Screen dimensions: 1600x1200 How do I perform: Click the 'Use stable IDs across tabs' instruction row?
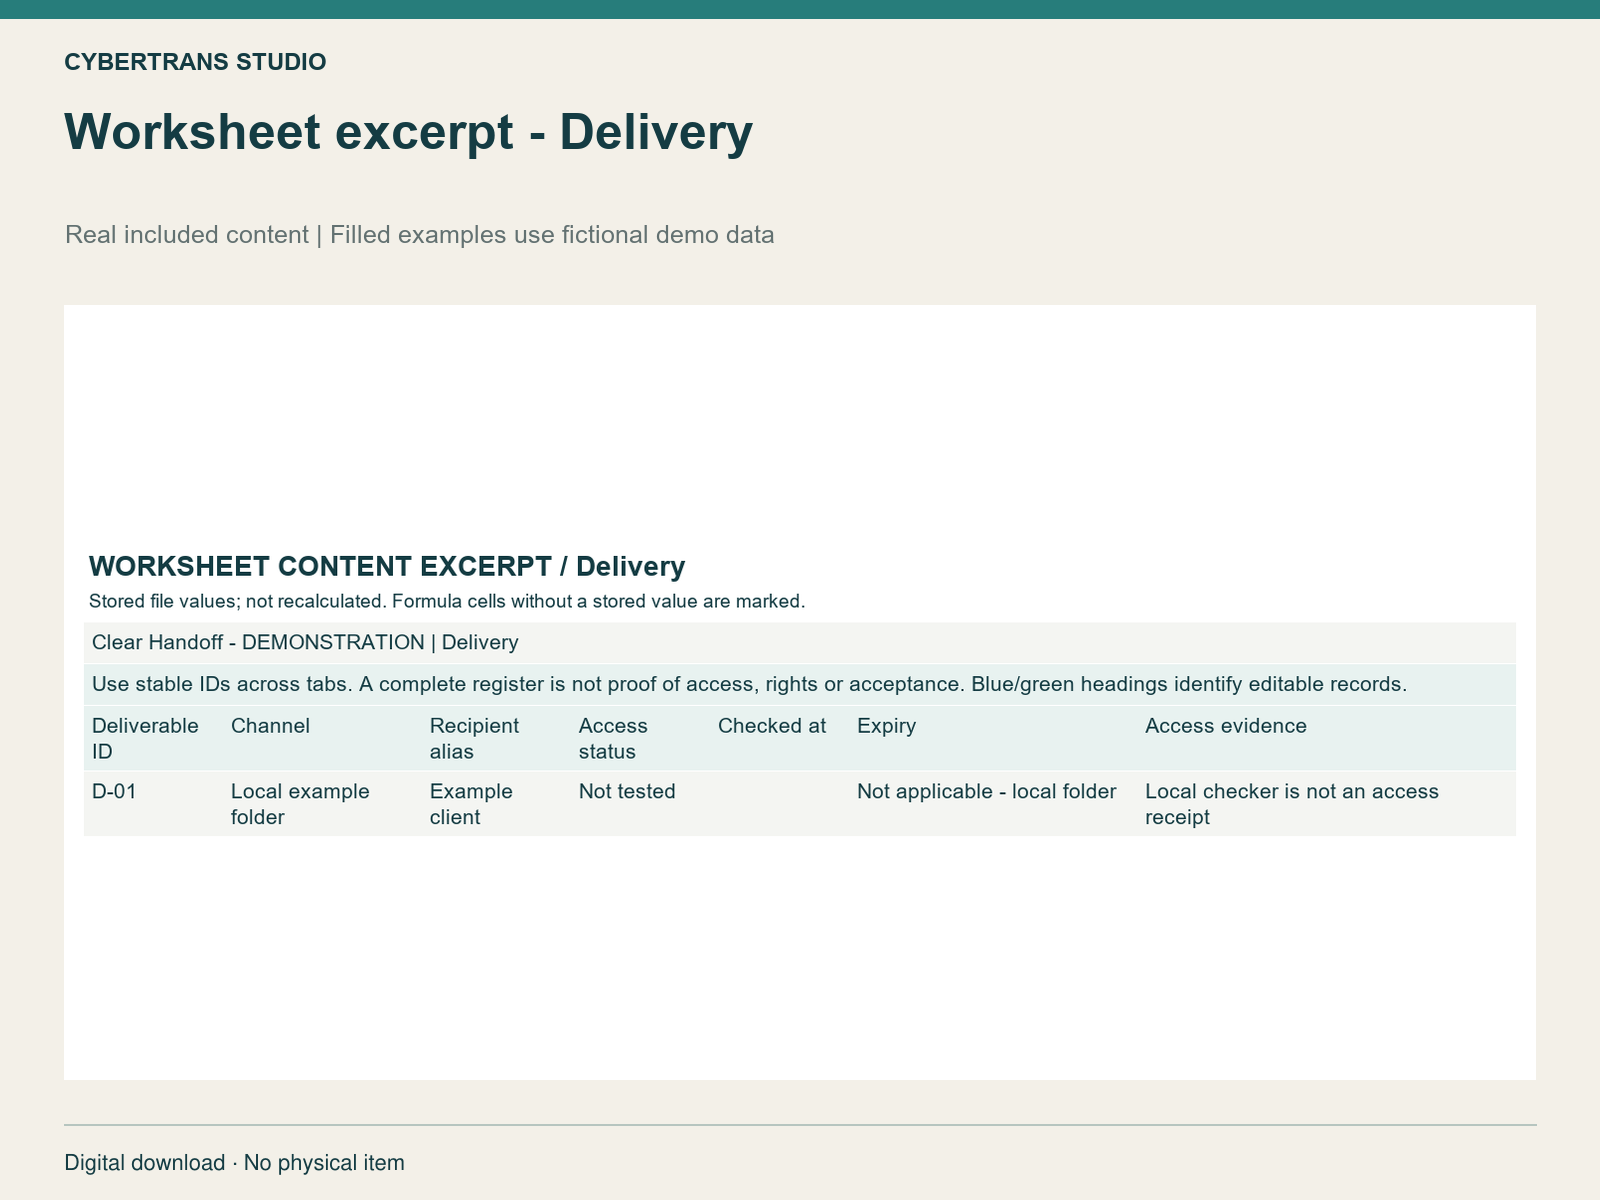click(800, 685)
